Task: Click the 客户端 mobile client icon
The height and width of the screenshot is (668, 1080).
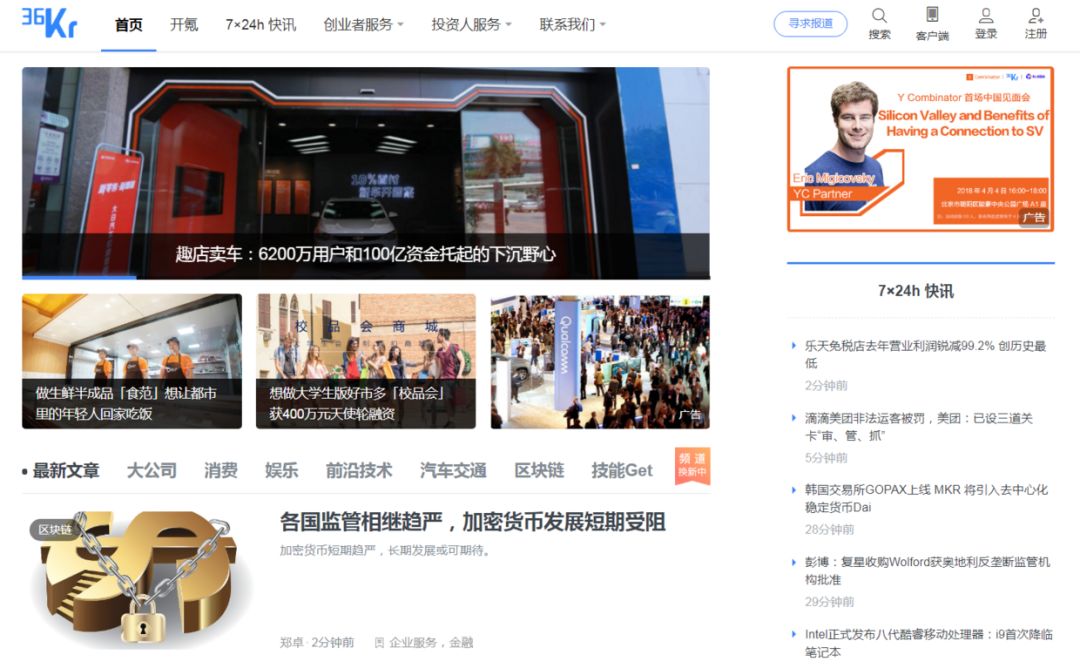Action: pos(932,16)
